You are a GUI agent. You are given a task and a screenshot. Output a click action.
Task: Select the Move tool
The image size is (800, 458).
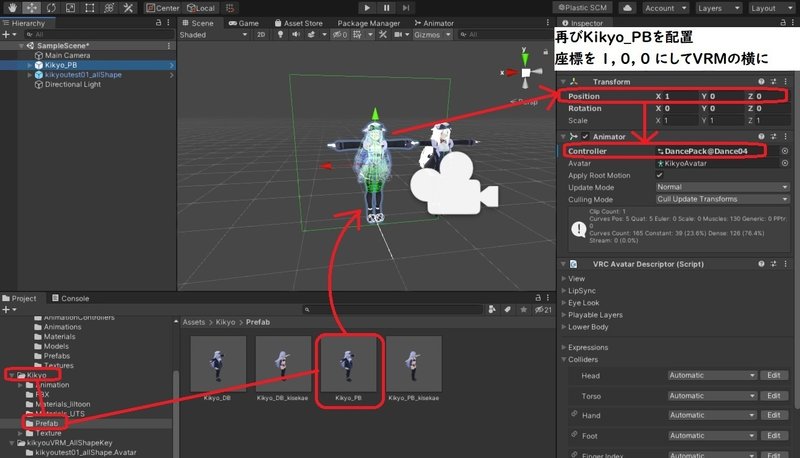coord(32,8)
